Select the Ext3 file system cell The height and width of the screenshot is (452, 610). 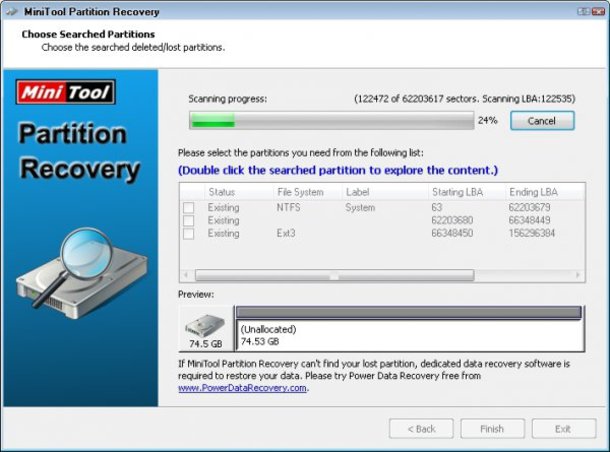(x=286, y=233)
